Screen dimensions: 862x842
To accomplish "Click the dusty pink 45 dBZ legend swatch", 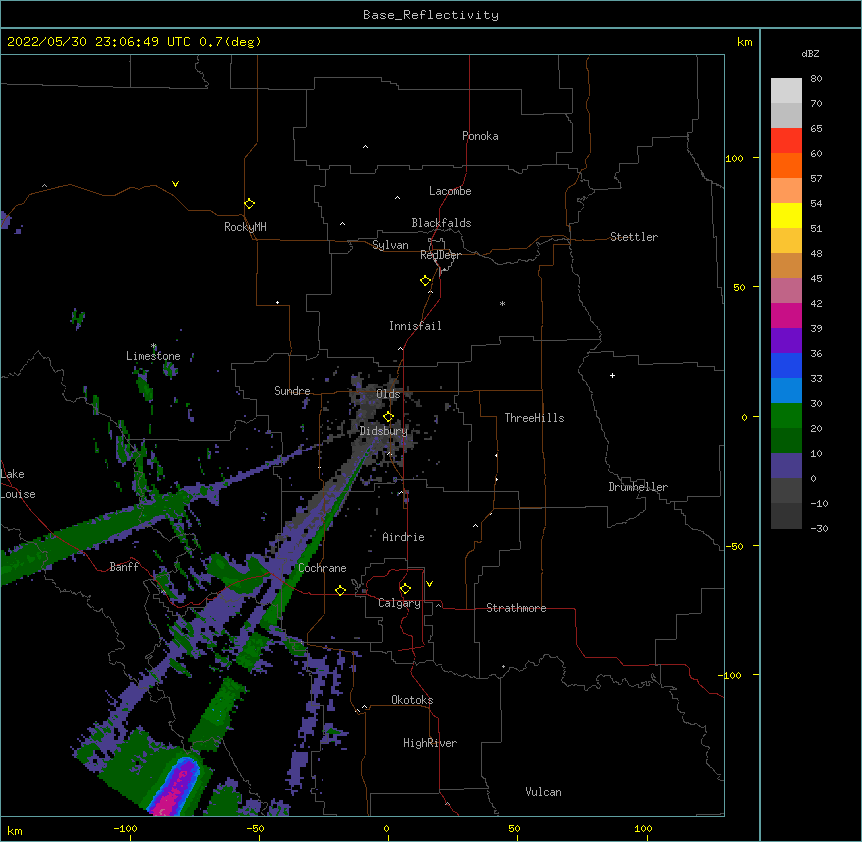I will (x=786, y=290).
